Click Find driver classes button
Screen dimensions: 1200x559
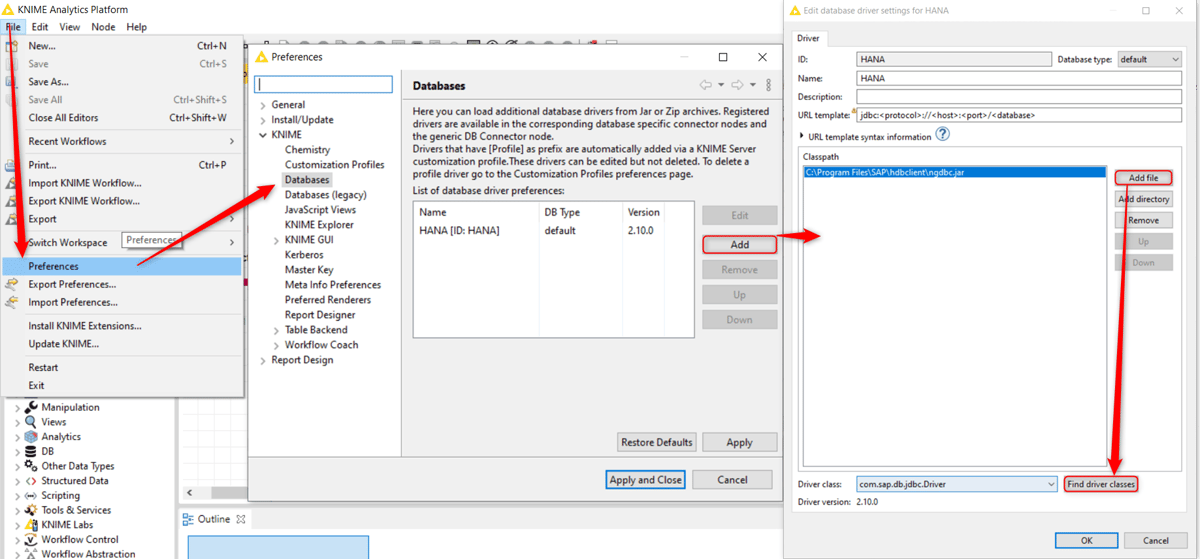click(x=1101, y=484)
